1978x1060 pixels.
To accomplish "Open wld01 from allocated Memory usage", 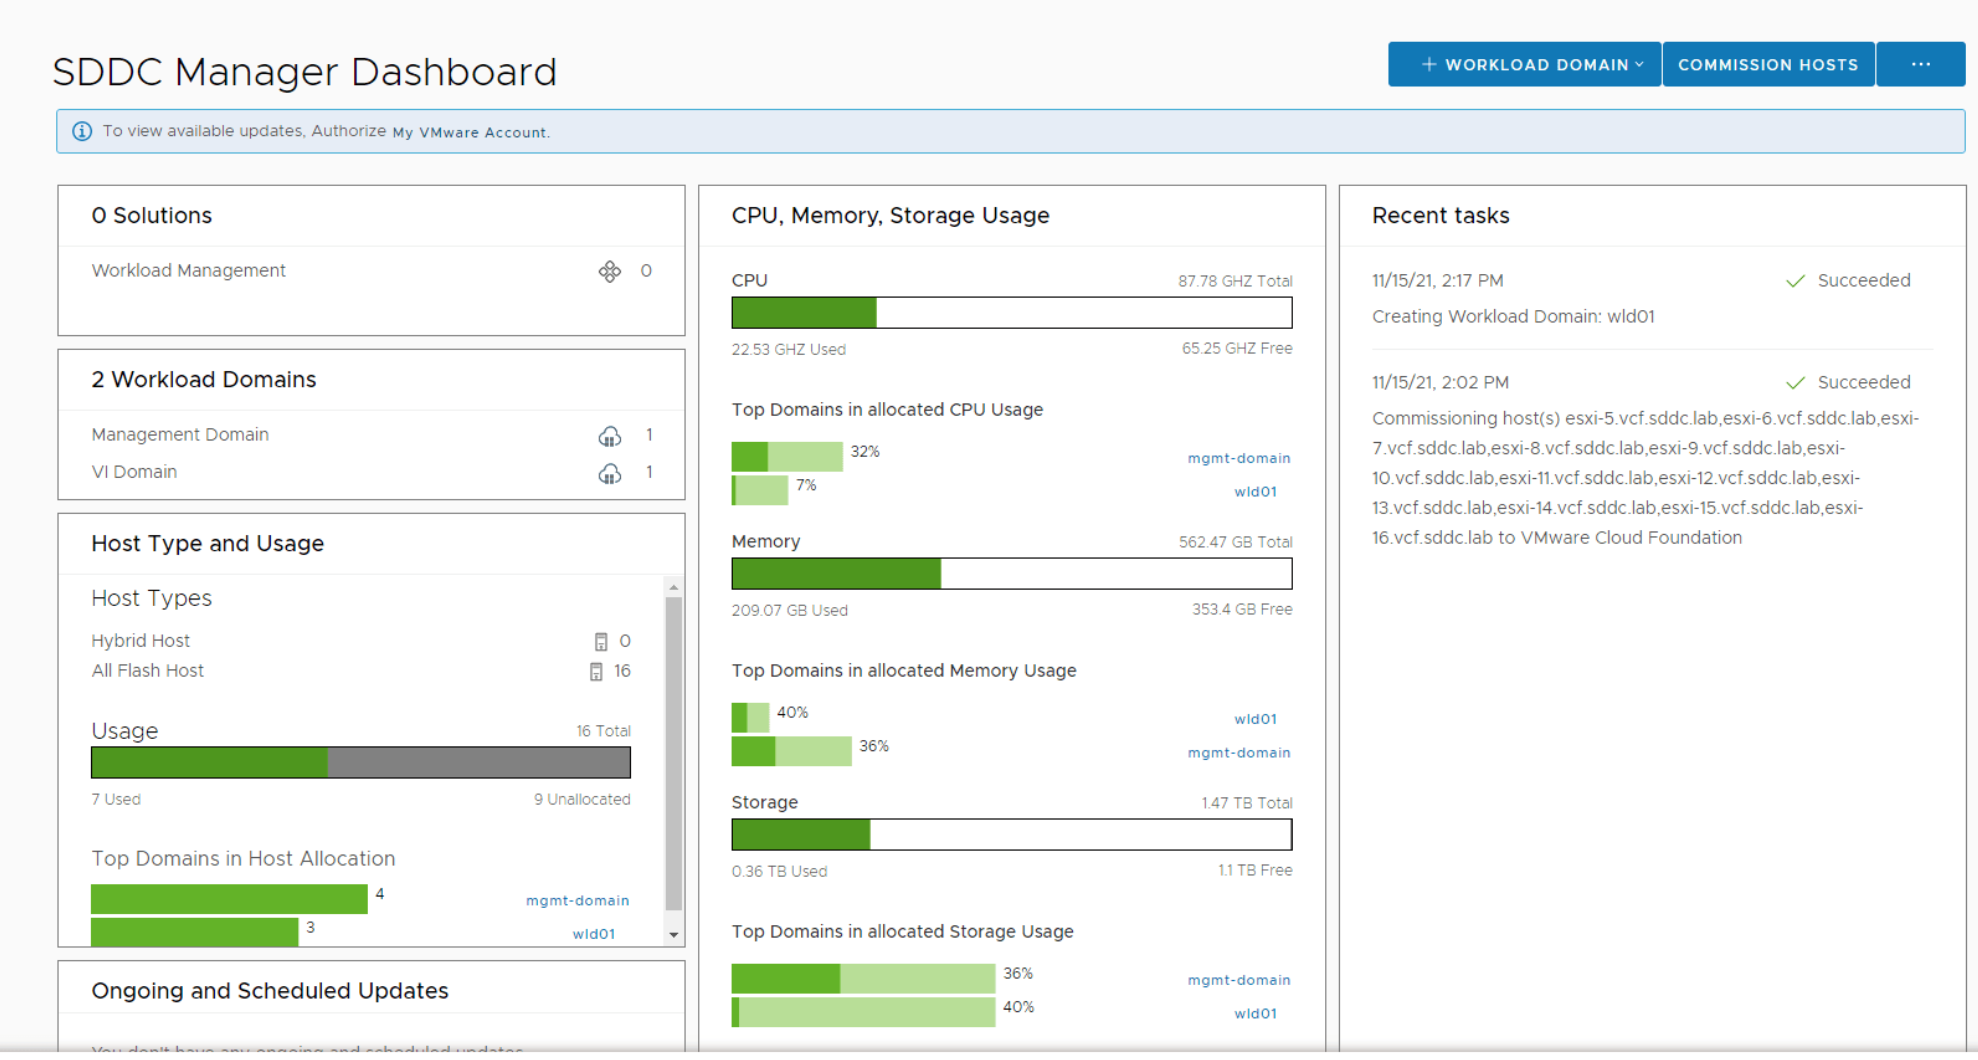I will (x=1256, y=718).
